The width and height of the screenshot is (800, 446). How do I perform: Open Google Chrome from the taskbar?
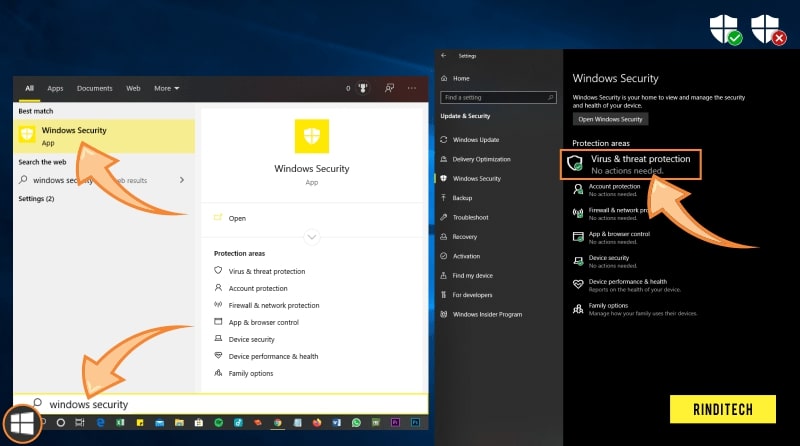(278, 423)
